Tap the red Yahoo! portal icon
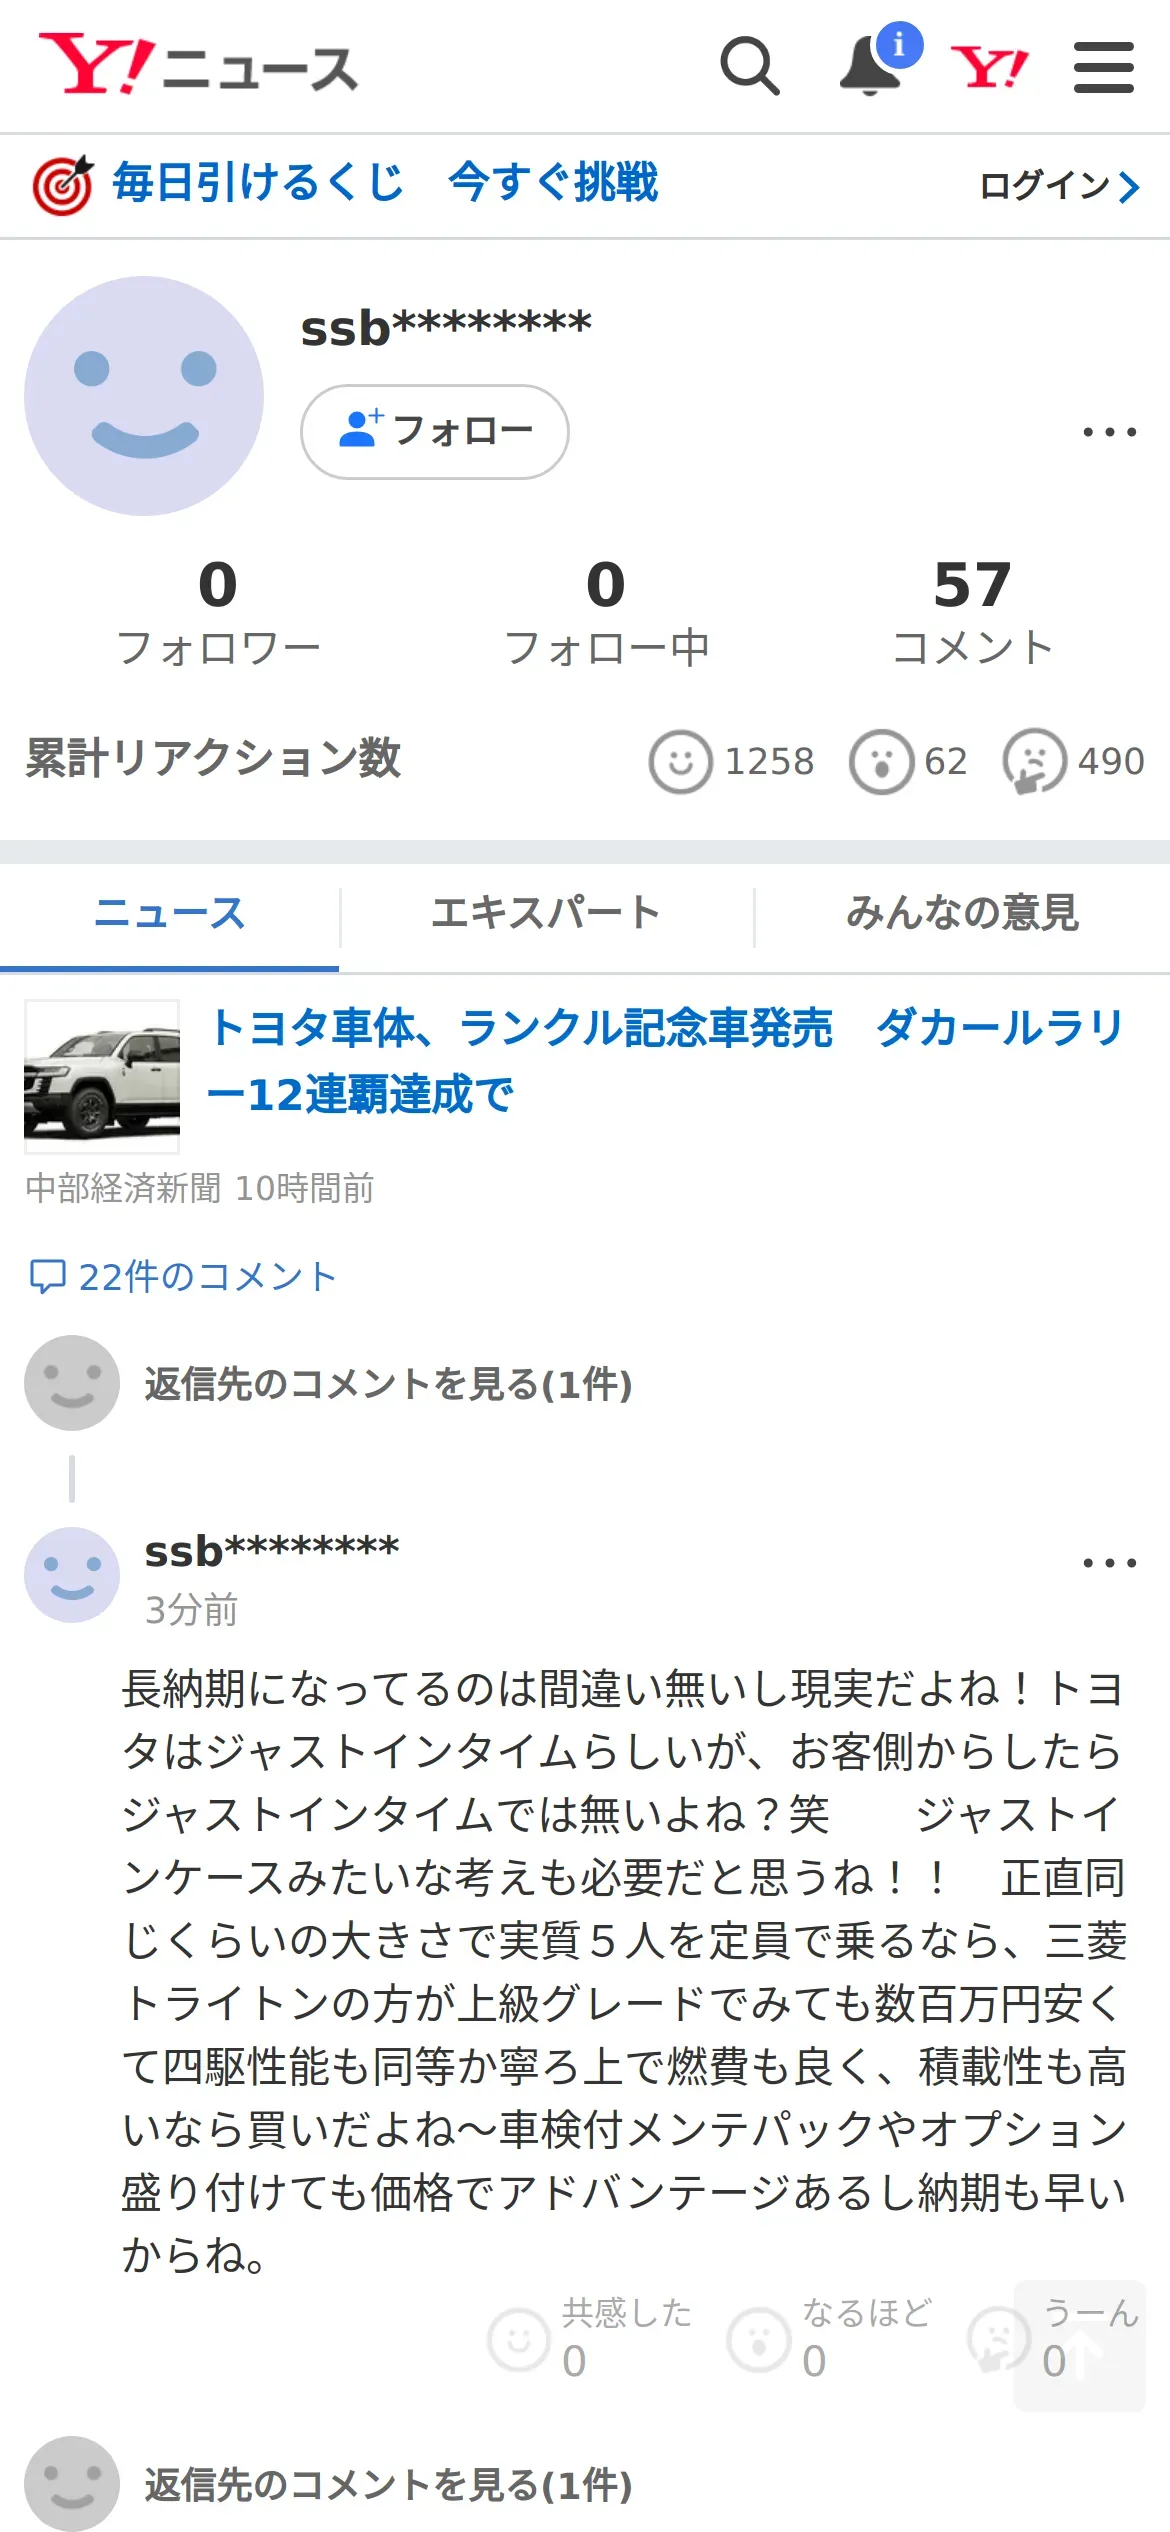The image size is (1170, 2532). pos(989,67)
